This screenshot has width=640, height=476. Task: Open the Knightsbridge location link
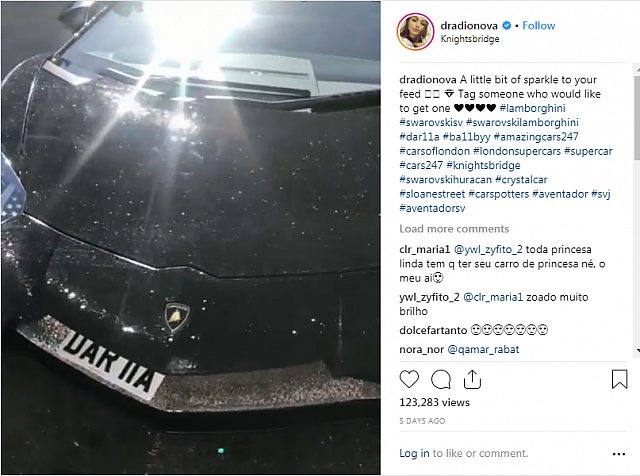[x=470, y=39]
